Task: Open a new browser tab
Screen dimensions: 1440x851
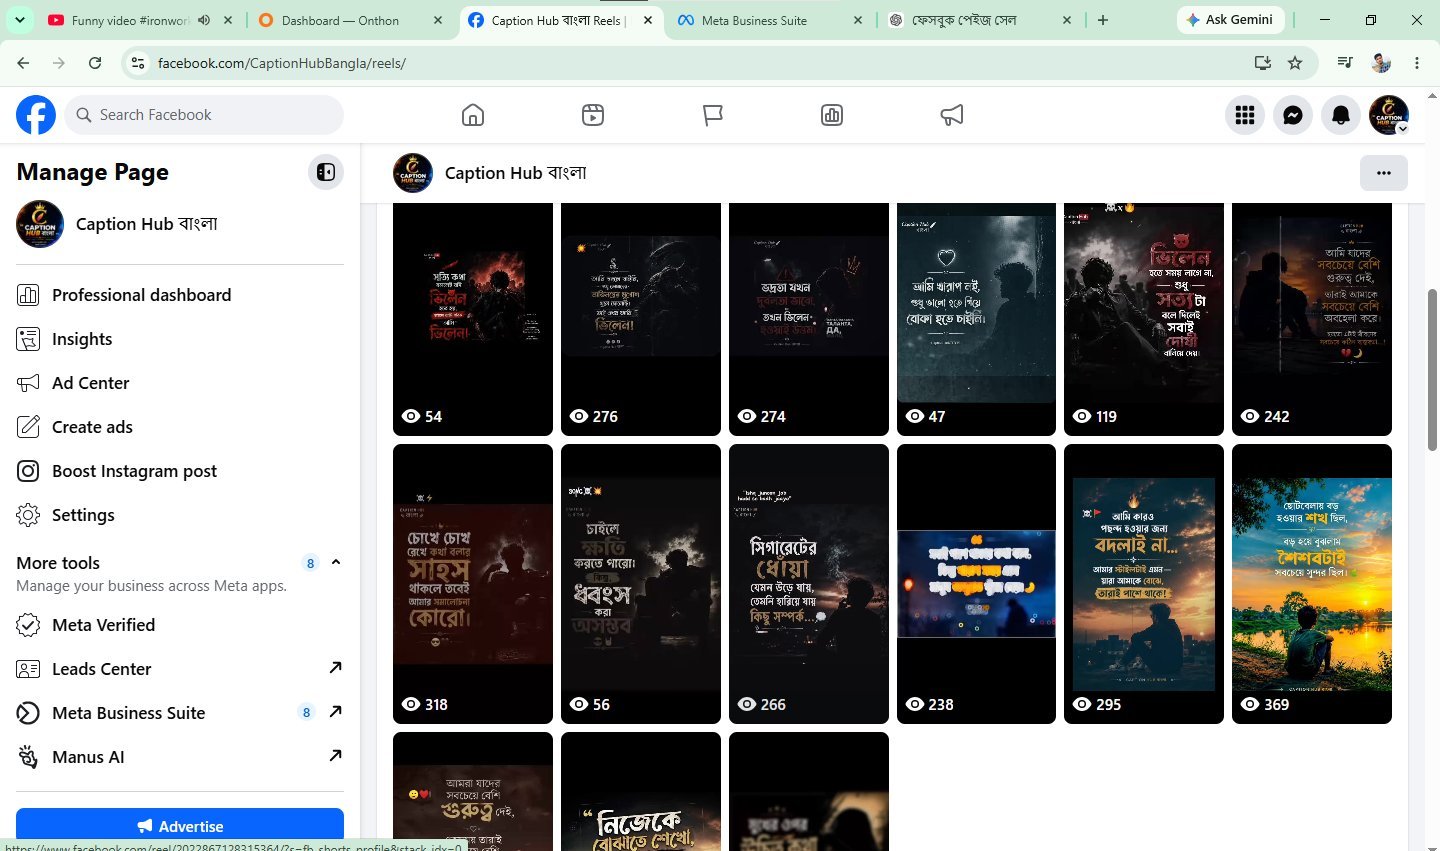Action: [x=1102, y=20]
